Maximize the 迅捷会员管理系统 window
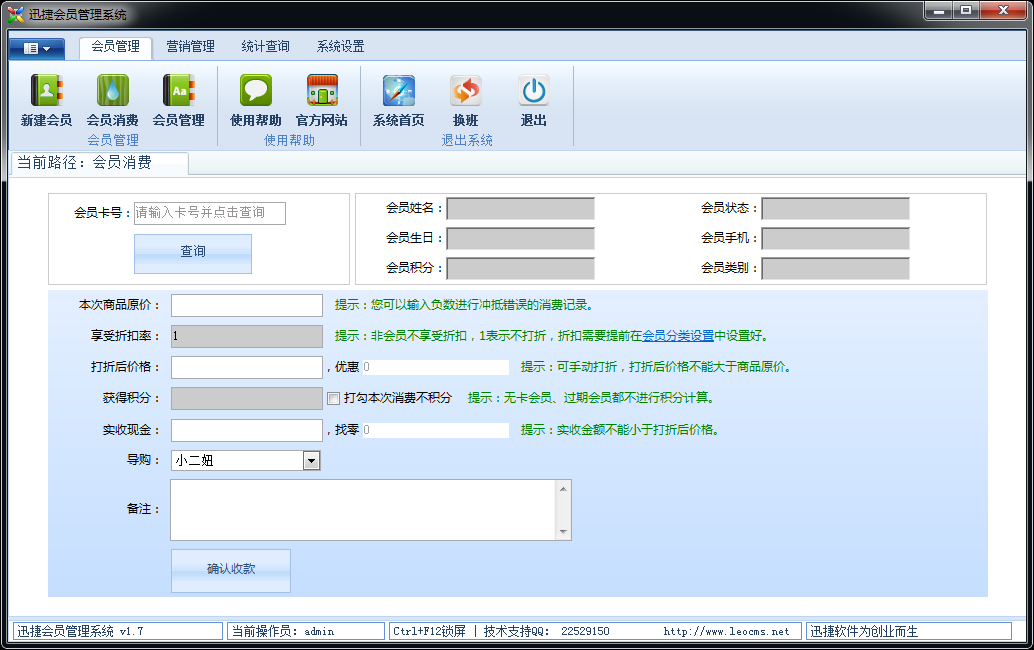Image resolution: width=1034 pixels, height=650 pixels. tap(966, 11)
